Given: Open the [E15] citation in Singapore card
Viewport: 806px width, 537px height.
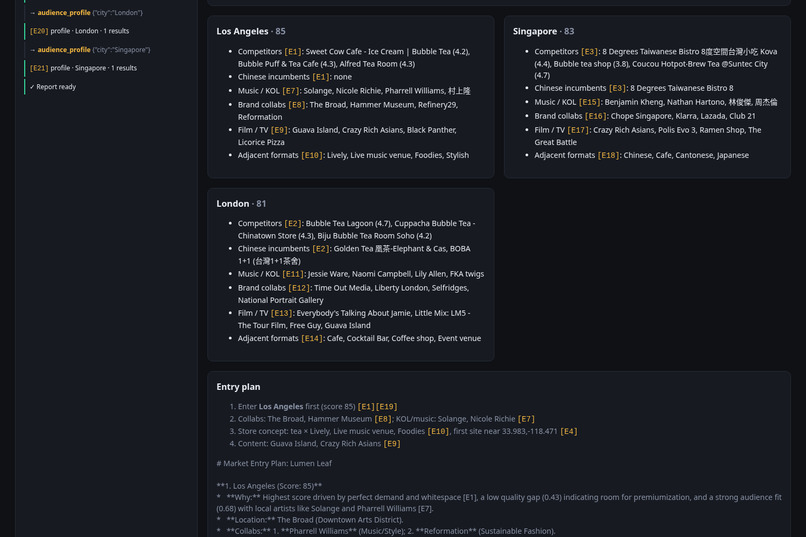Looking at the screenshot, I should coord(590,102).
